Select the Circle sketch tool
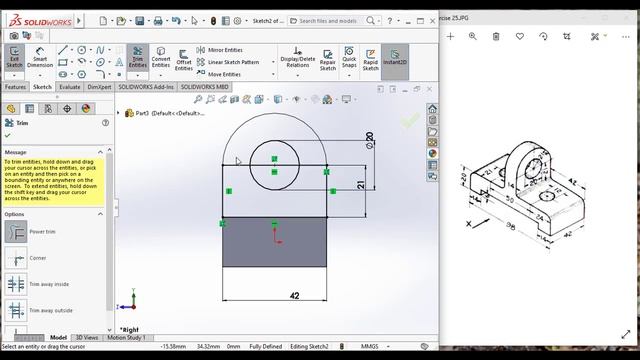Screen dimensions: 640x360 [82, 50]
